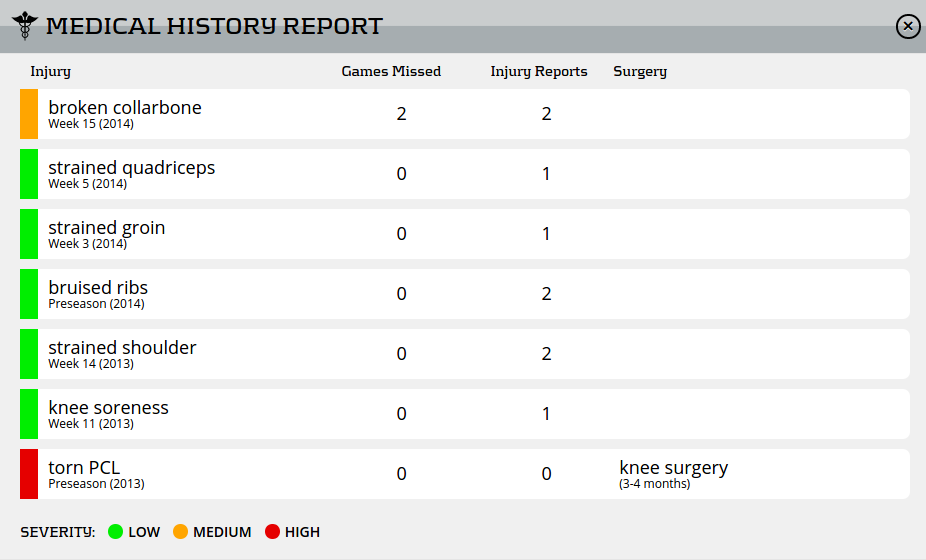Close the Medical History Report dialog

(x=907, y=27)
